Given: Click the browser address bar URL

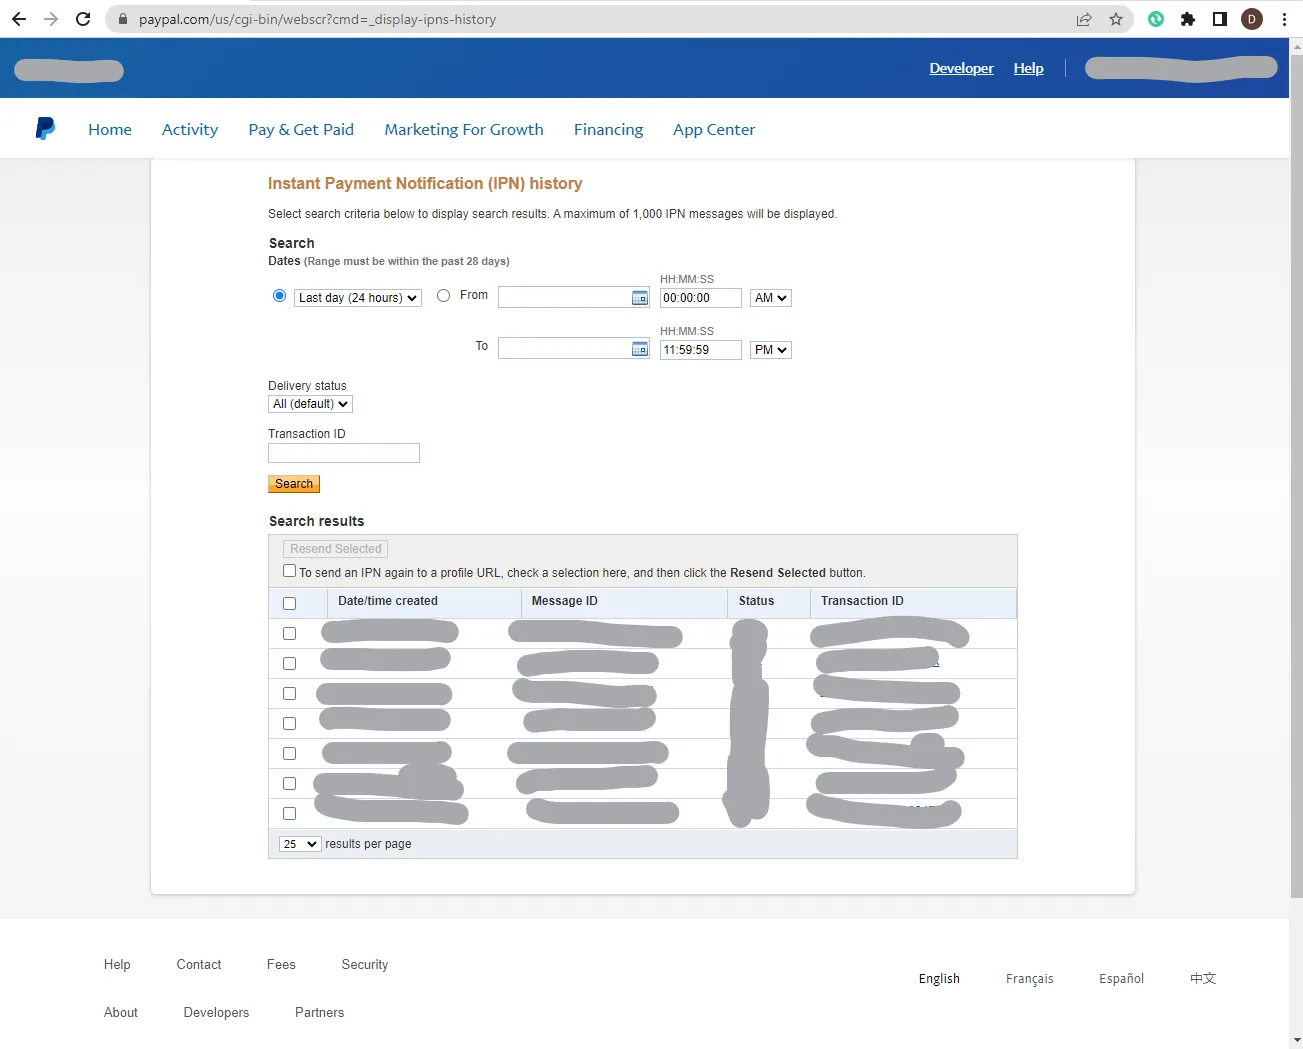Looking at the screenshot, I should 317,19.
